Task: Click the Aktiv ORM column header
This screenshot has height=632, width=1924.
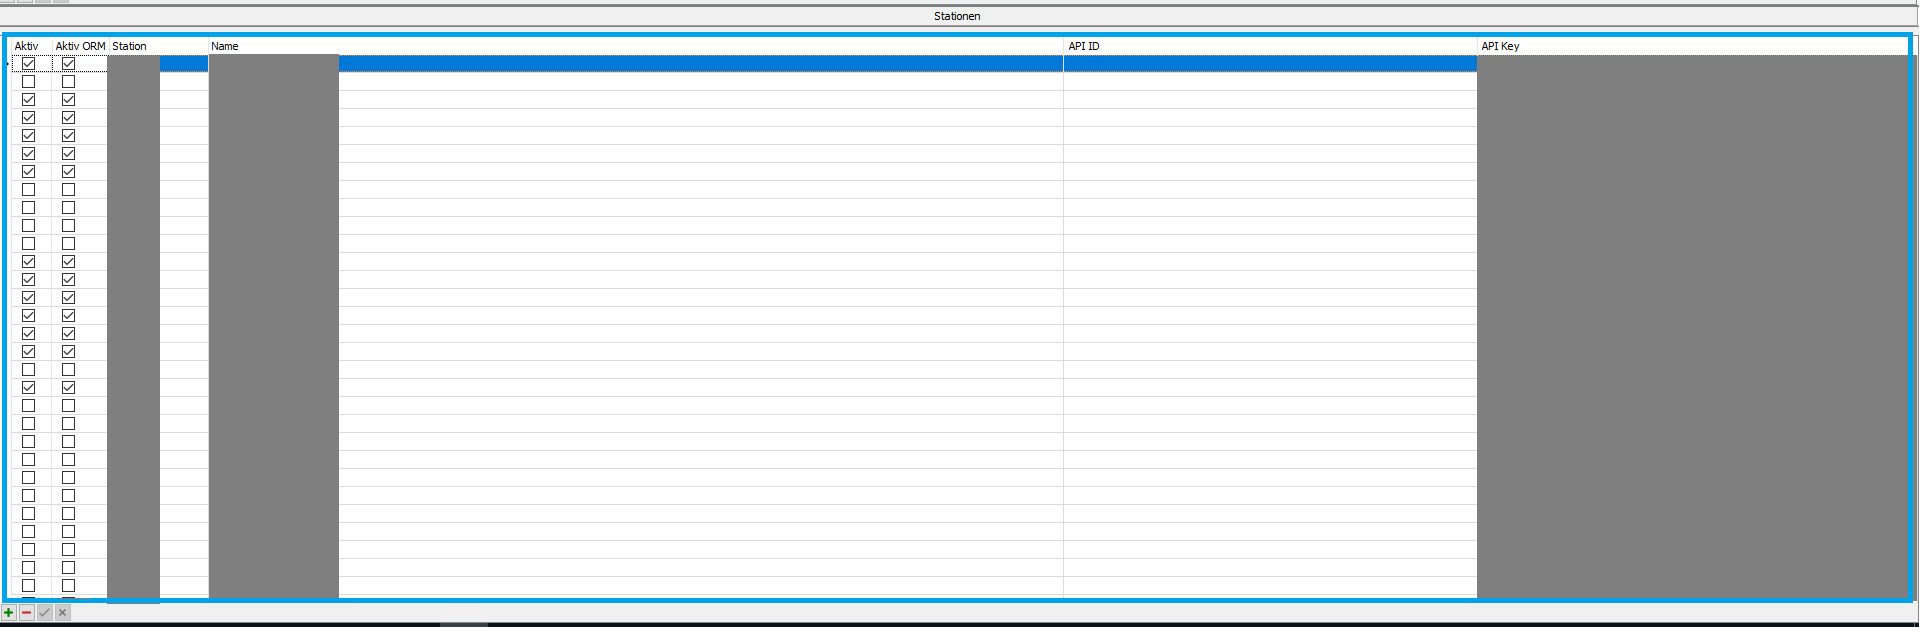Action: click(x=80, y=46)
